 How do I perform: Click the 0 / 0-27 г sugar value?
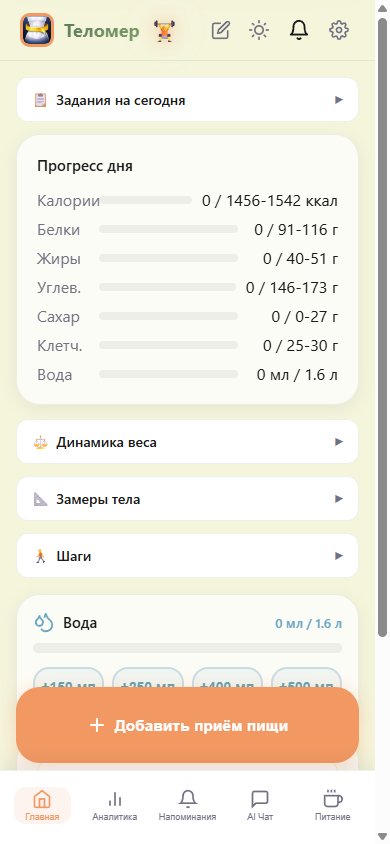[304, 317]
